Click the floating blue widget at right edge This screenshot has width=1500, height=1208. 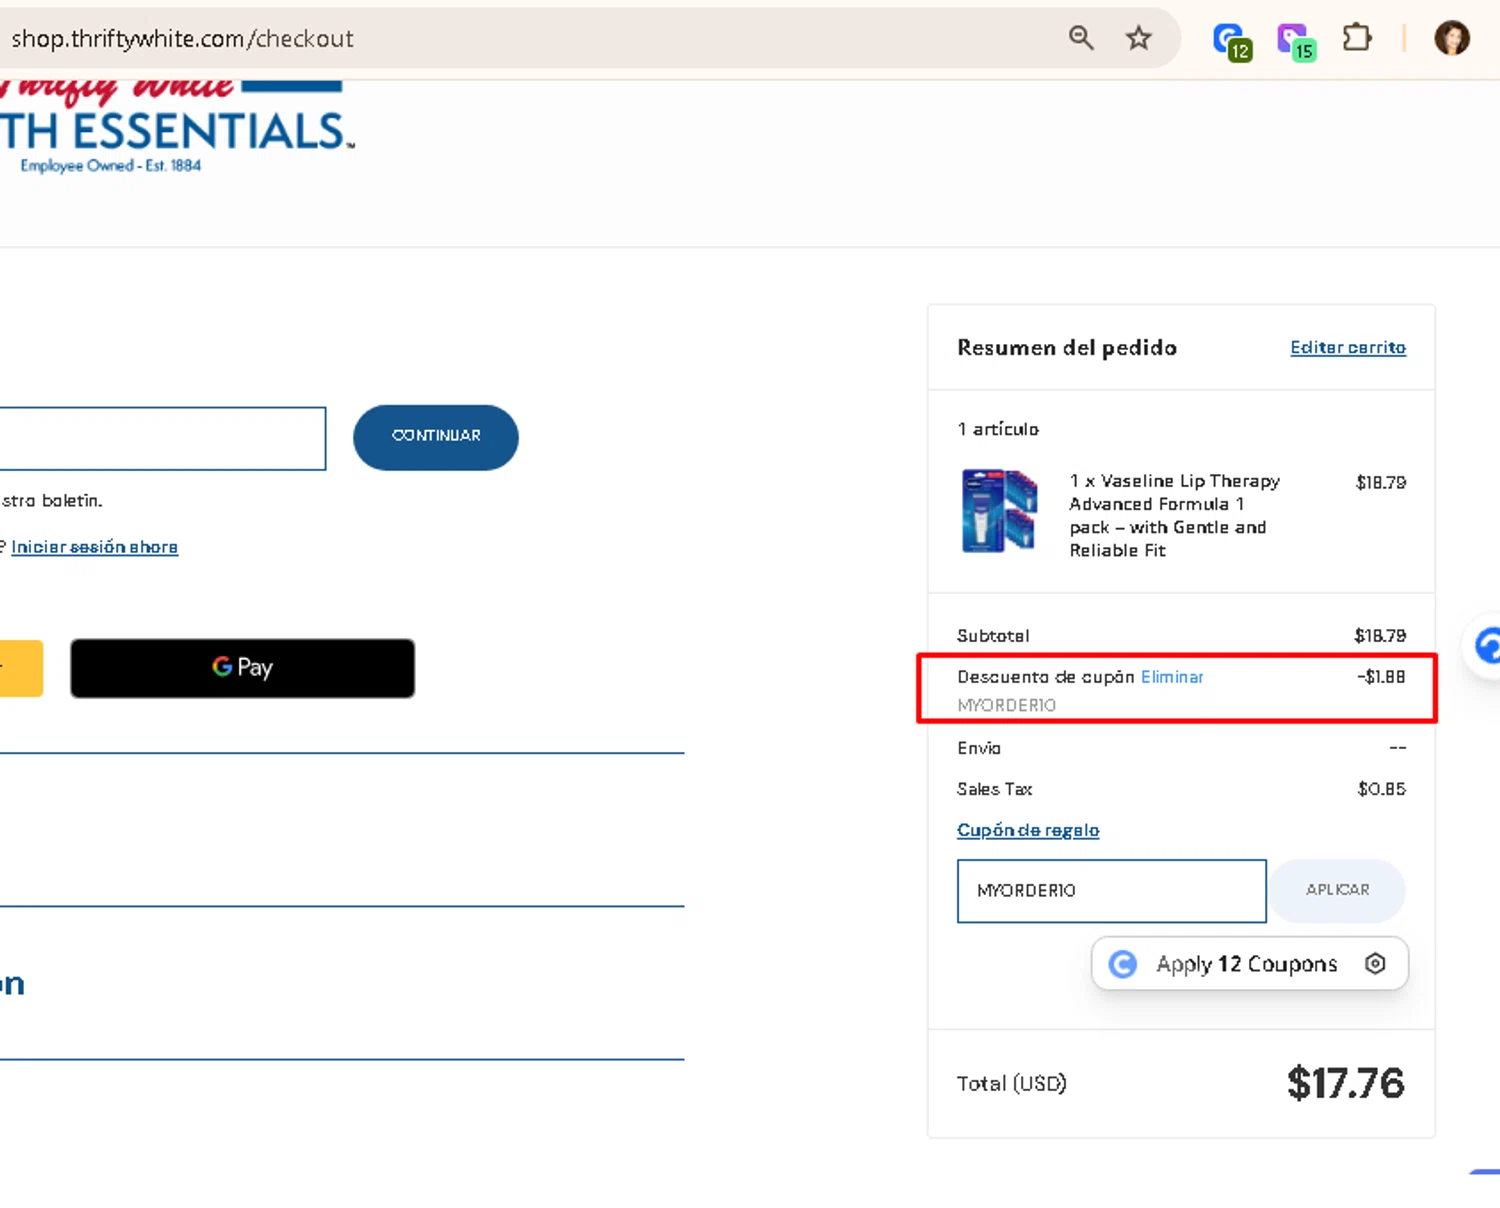point(1484,646)
